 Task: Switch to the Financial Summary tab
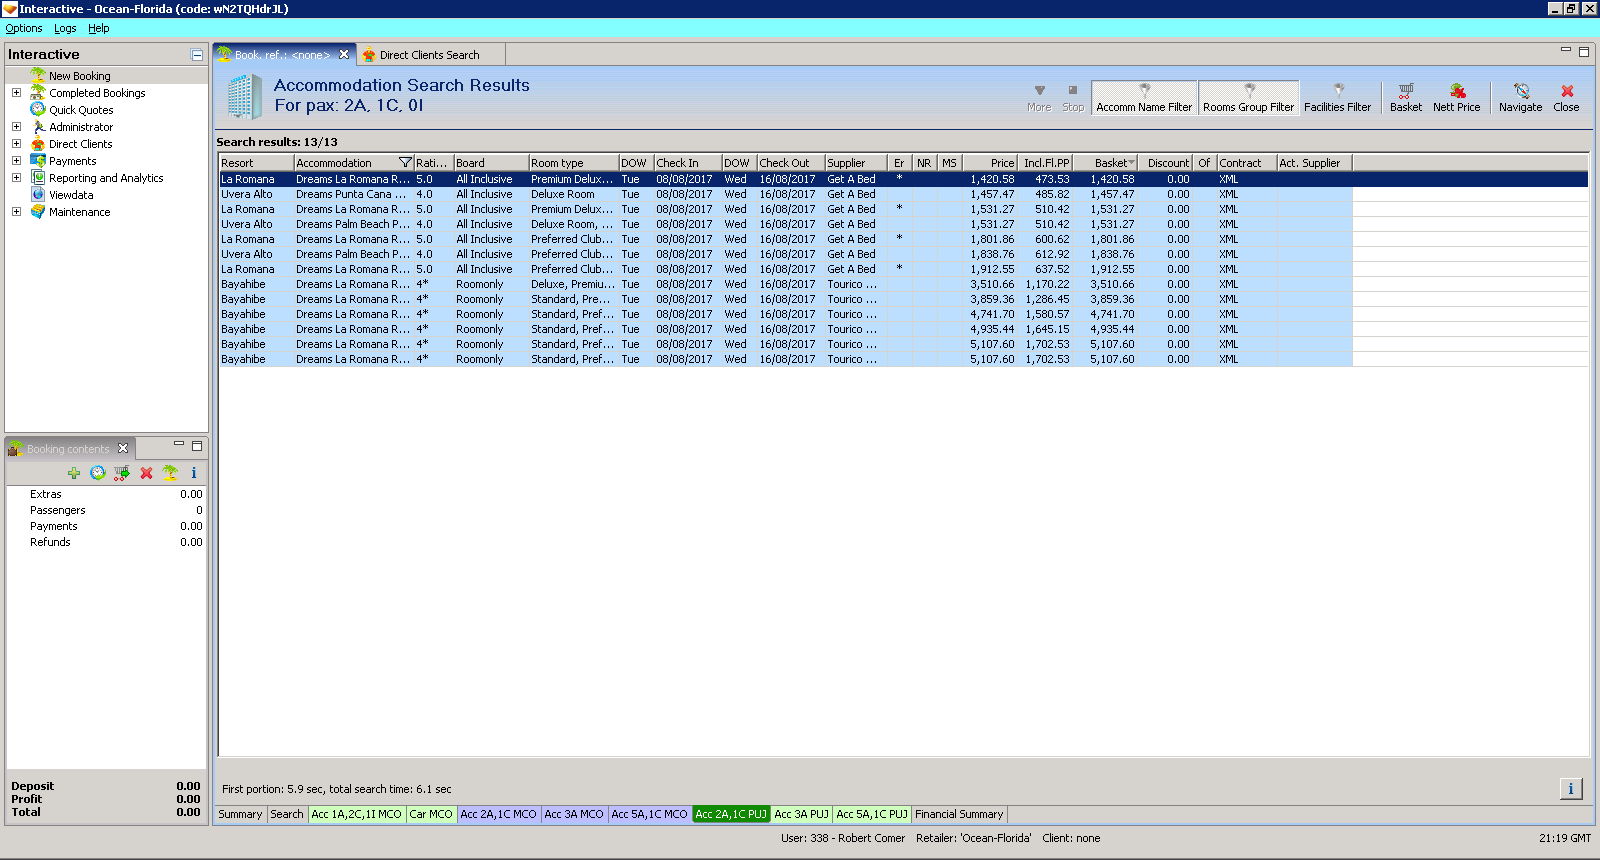point(958,814)
